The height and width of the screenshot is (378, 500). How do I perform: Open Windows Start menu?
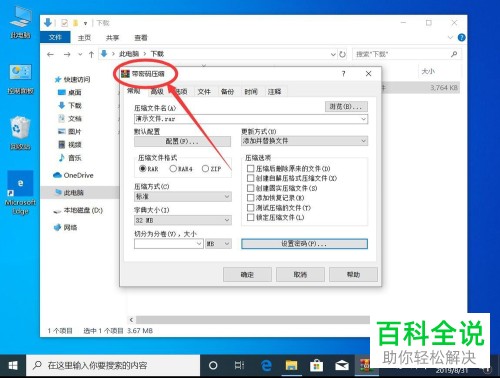point(13,366)
